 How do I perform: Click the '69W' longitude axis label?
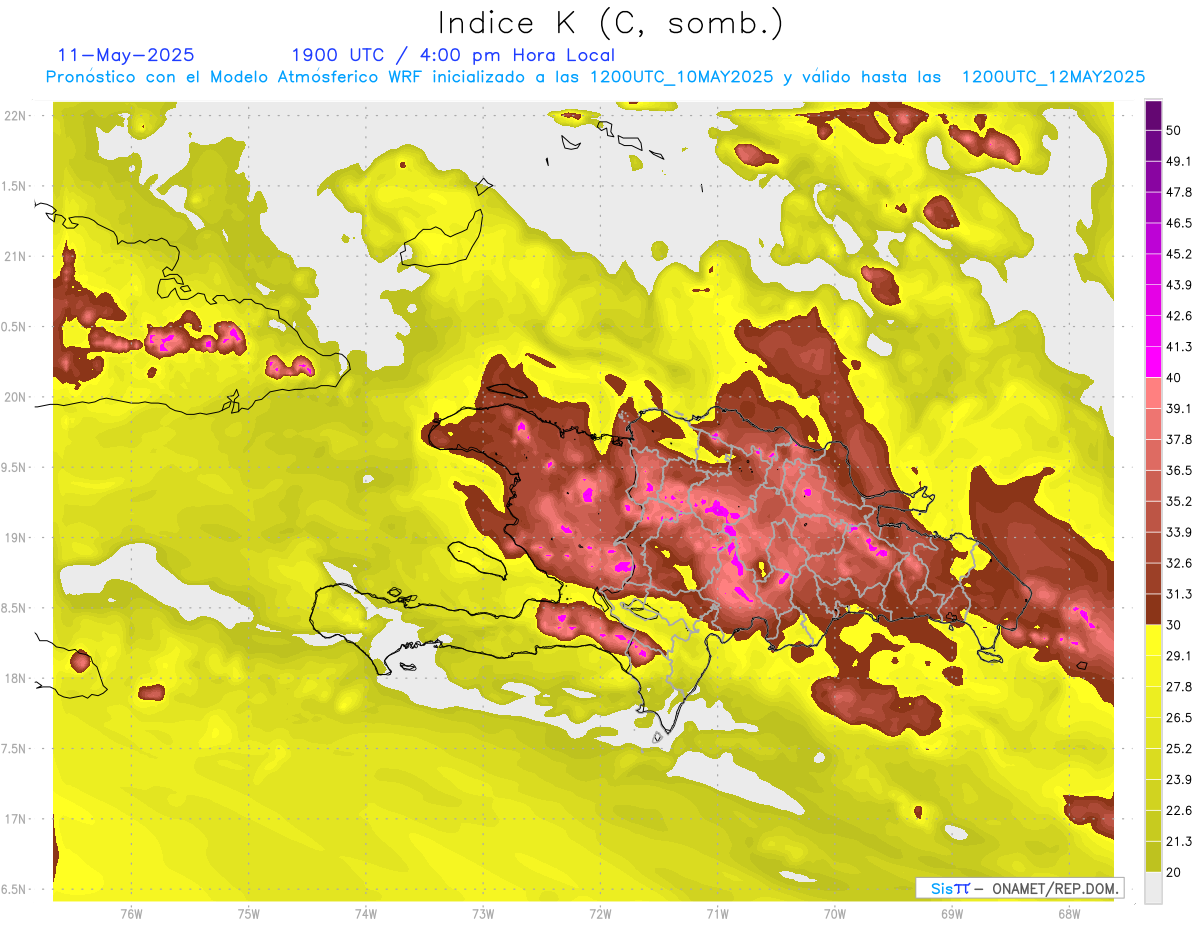point(951,914)
